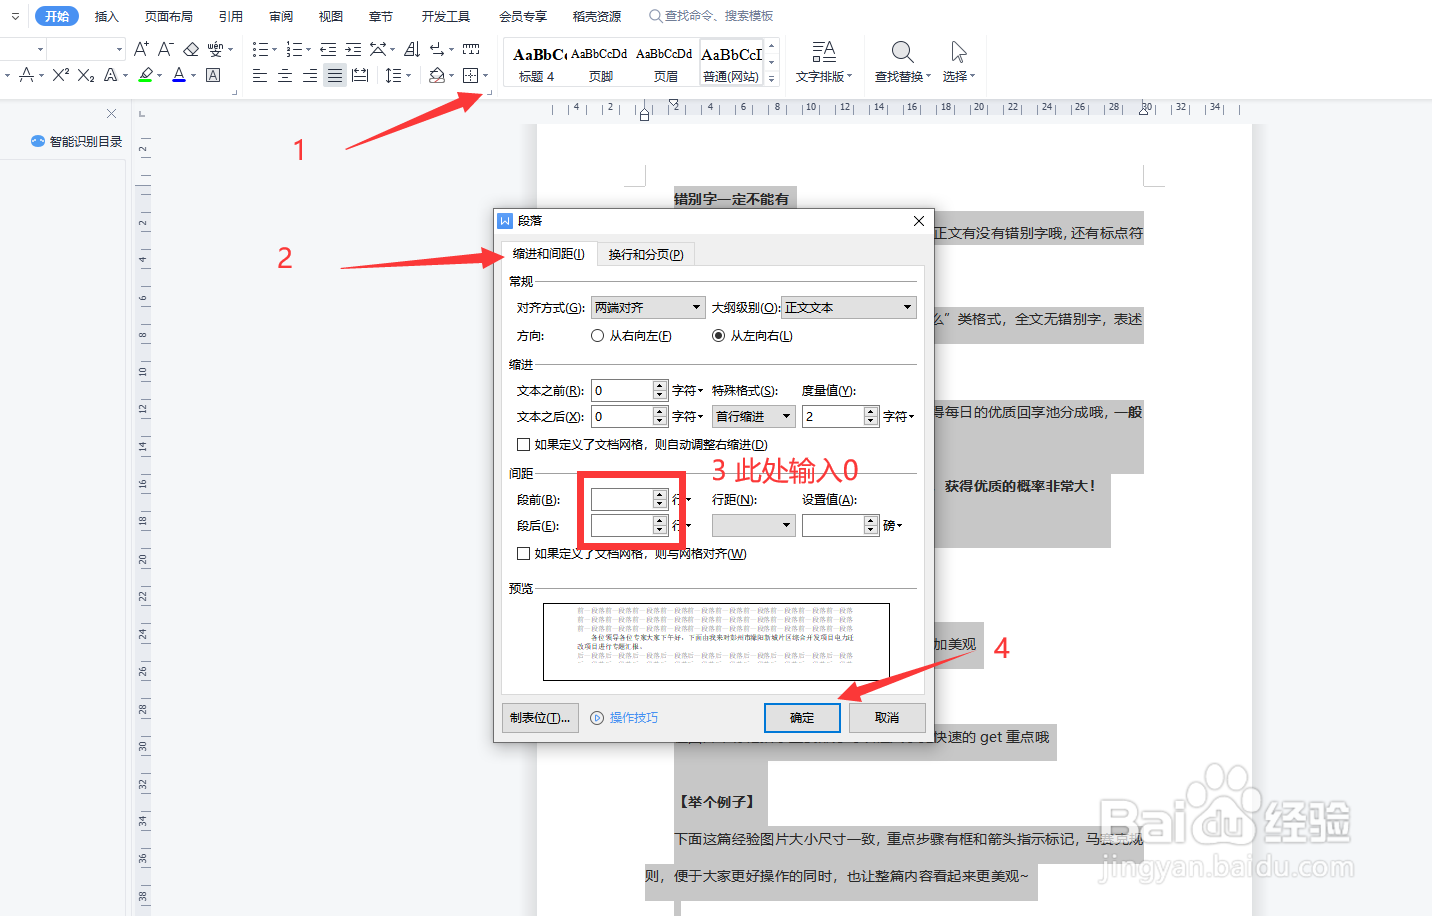Image resolution: width=1432 pixels, height=916 pixels.
Task: Open the 插入 ribbon tab
Action: (106, 16)
